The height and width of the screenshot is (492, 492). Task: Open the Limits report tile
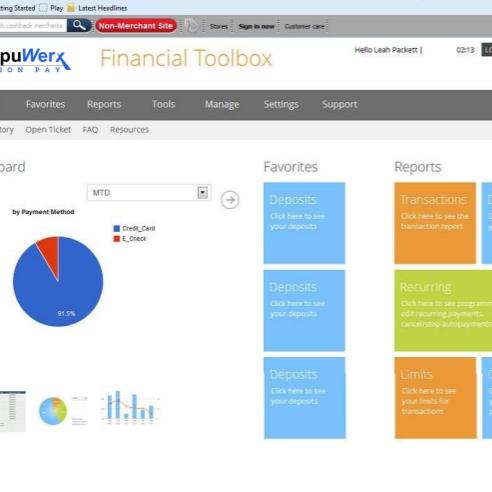pos(435,398)
